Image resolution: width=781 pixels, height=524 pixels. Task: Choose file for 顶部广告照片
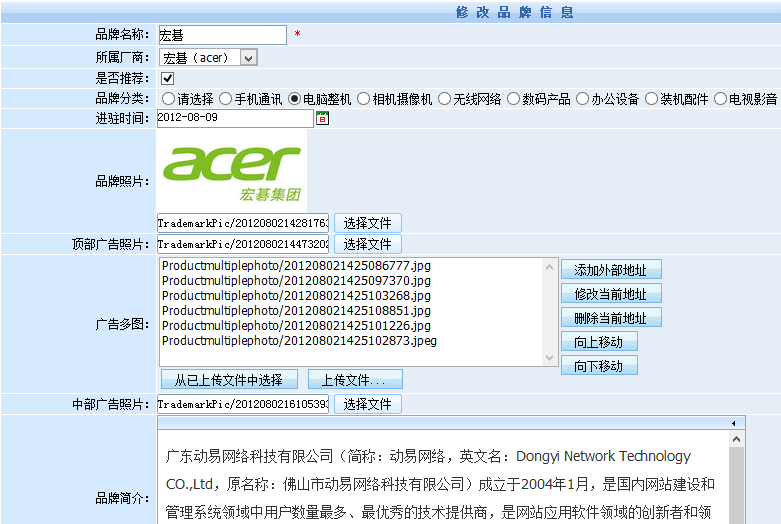[367, 244]
